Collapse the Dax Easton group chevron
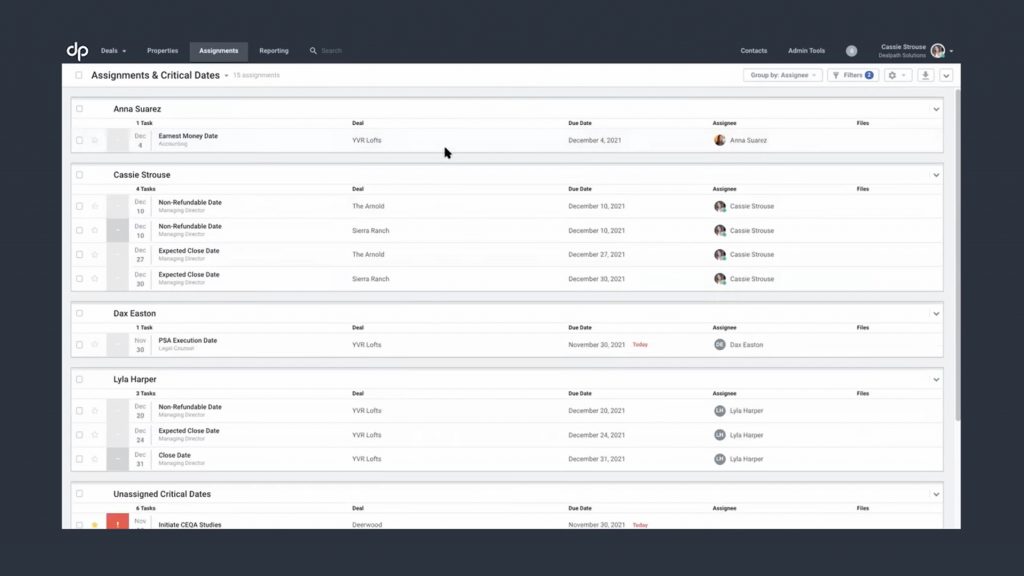The height and width of the screenshot is (576, 1024). [936, 314]
